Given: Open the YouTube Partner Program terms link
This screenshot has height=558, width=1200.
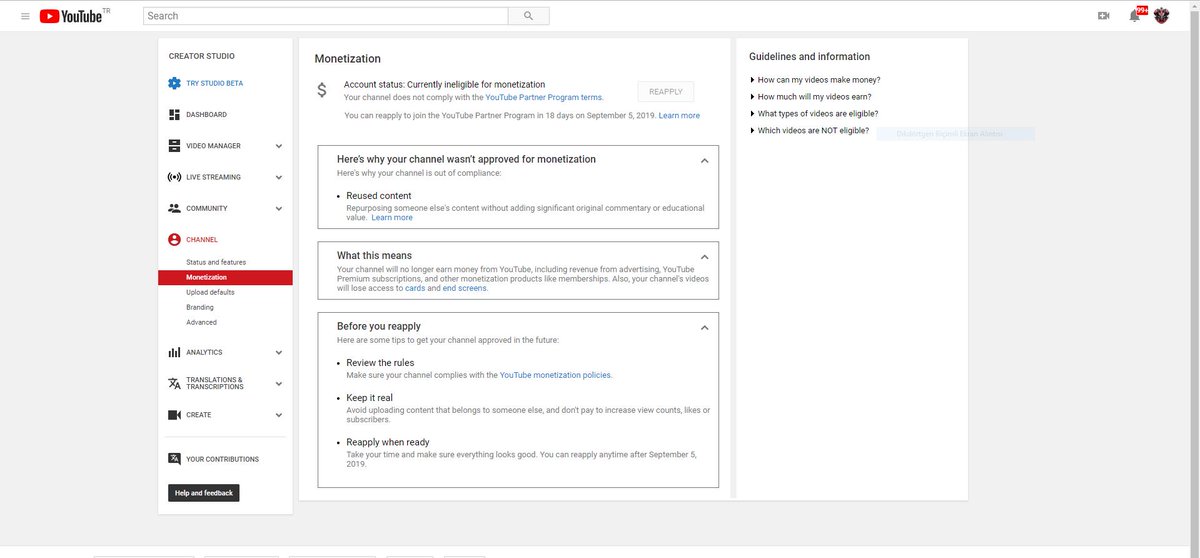Looking at the screenshot, I should point(544,98).
